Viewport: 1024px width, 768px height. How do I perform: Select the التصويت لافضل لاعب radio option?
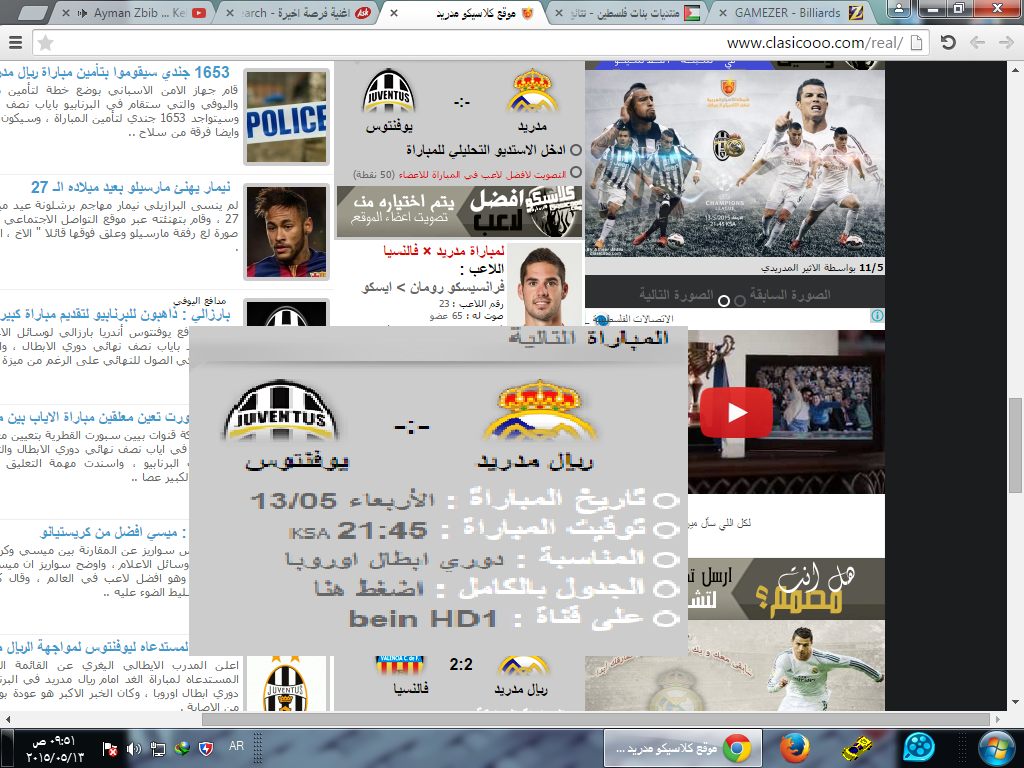tap(575, 172)
